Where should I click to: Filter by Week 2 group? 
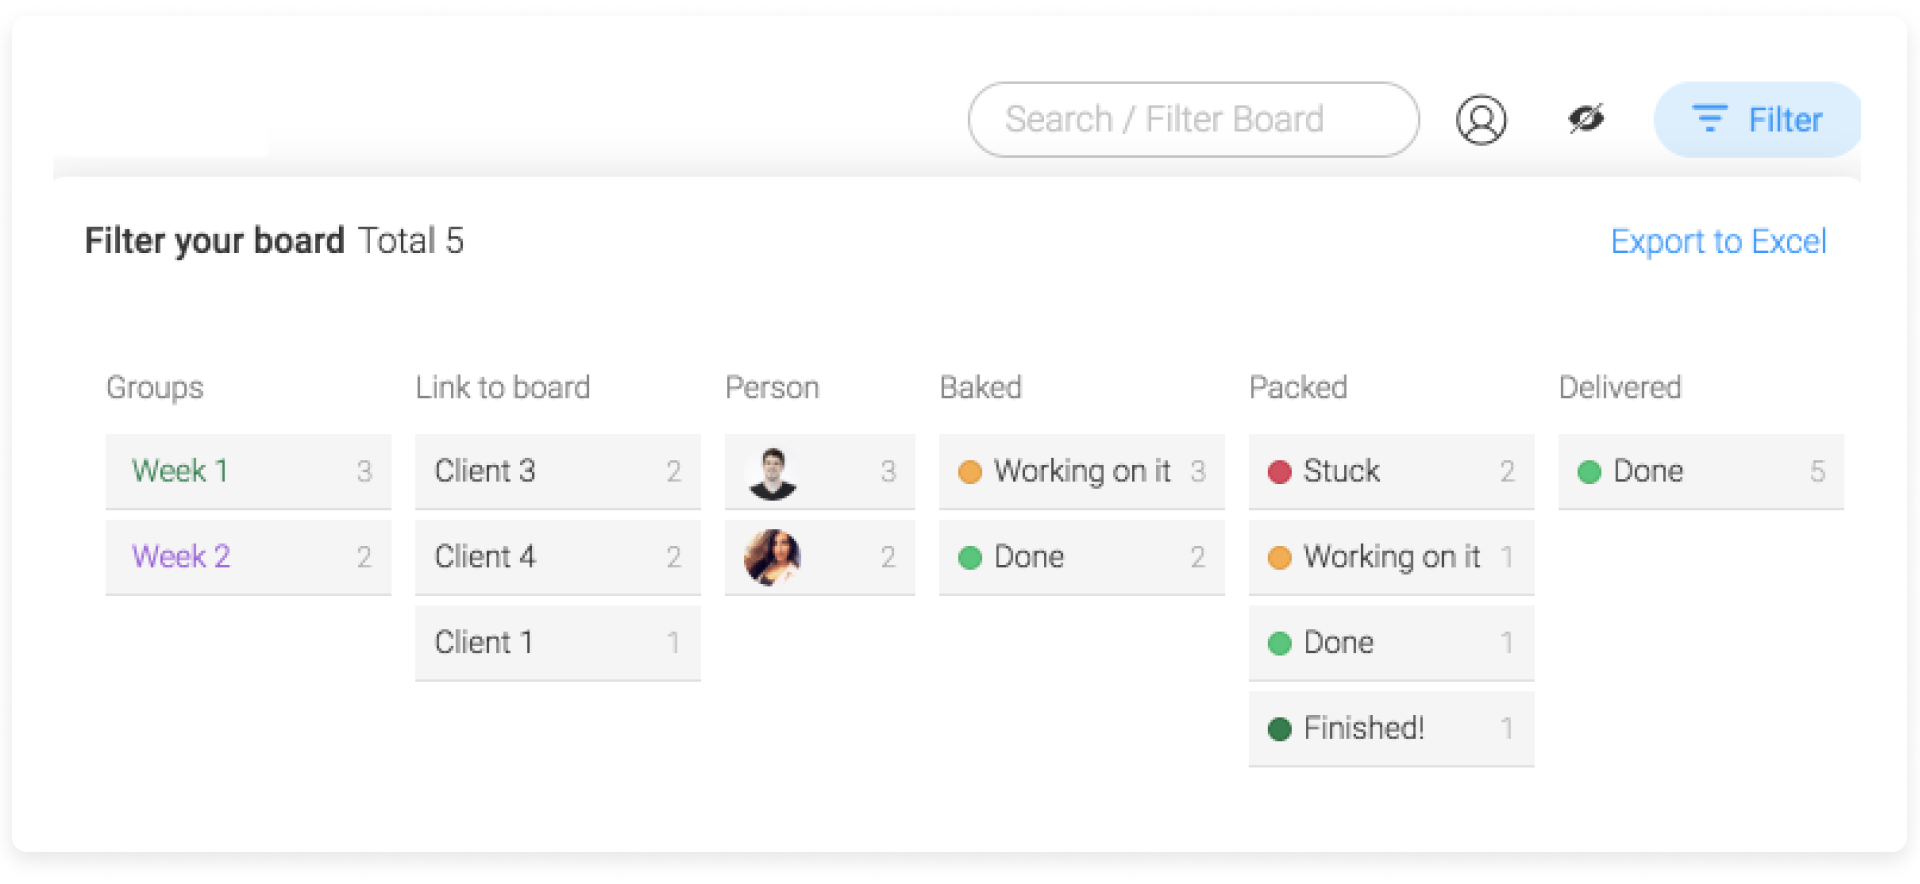pyautogui.click(x=248, y=557)
